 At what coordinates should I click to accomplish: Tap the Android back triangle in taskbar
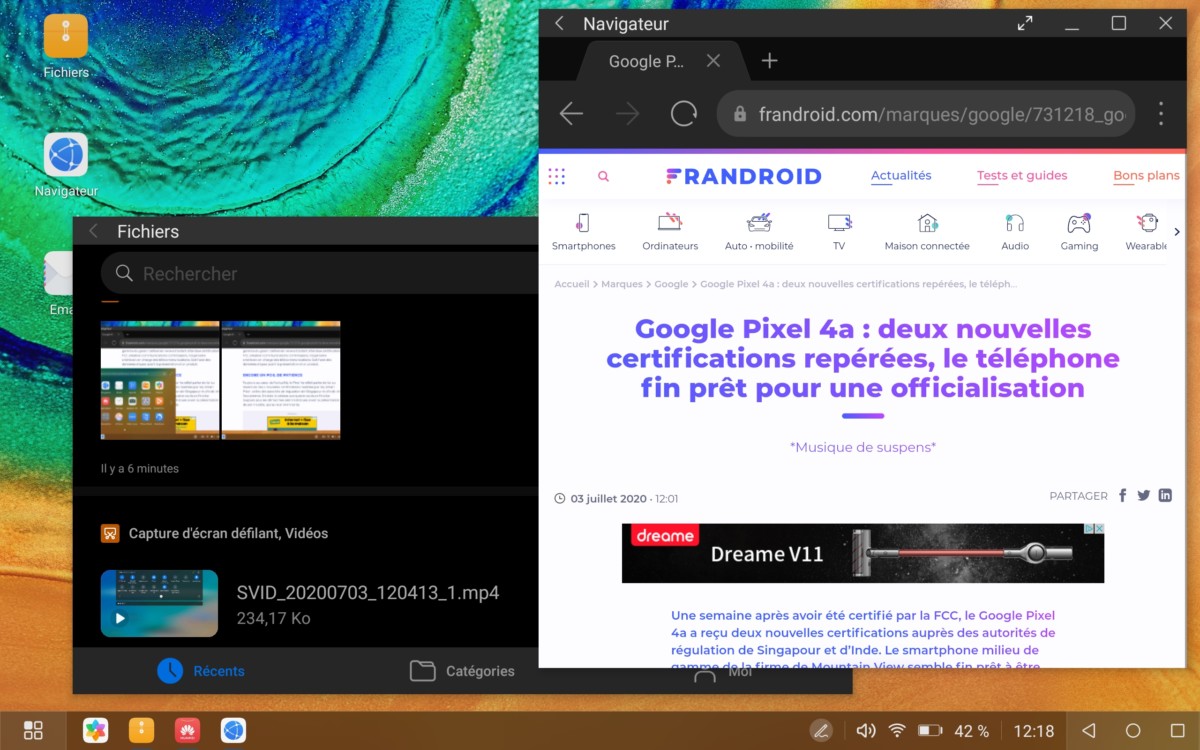click(x=1089, y=731)
